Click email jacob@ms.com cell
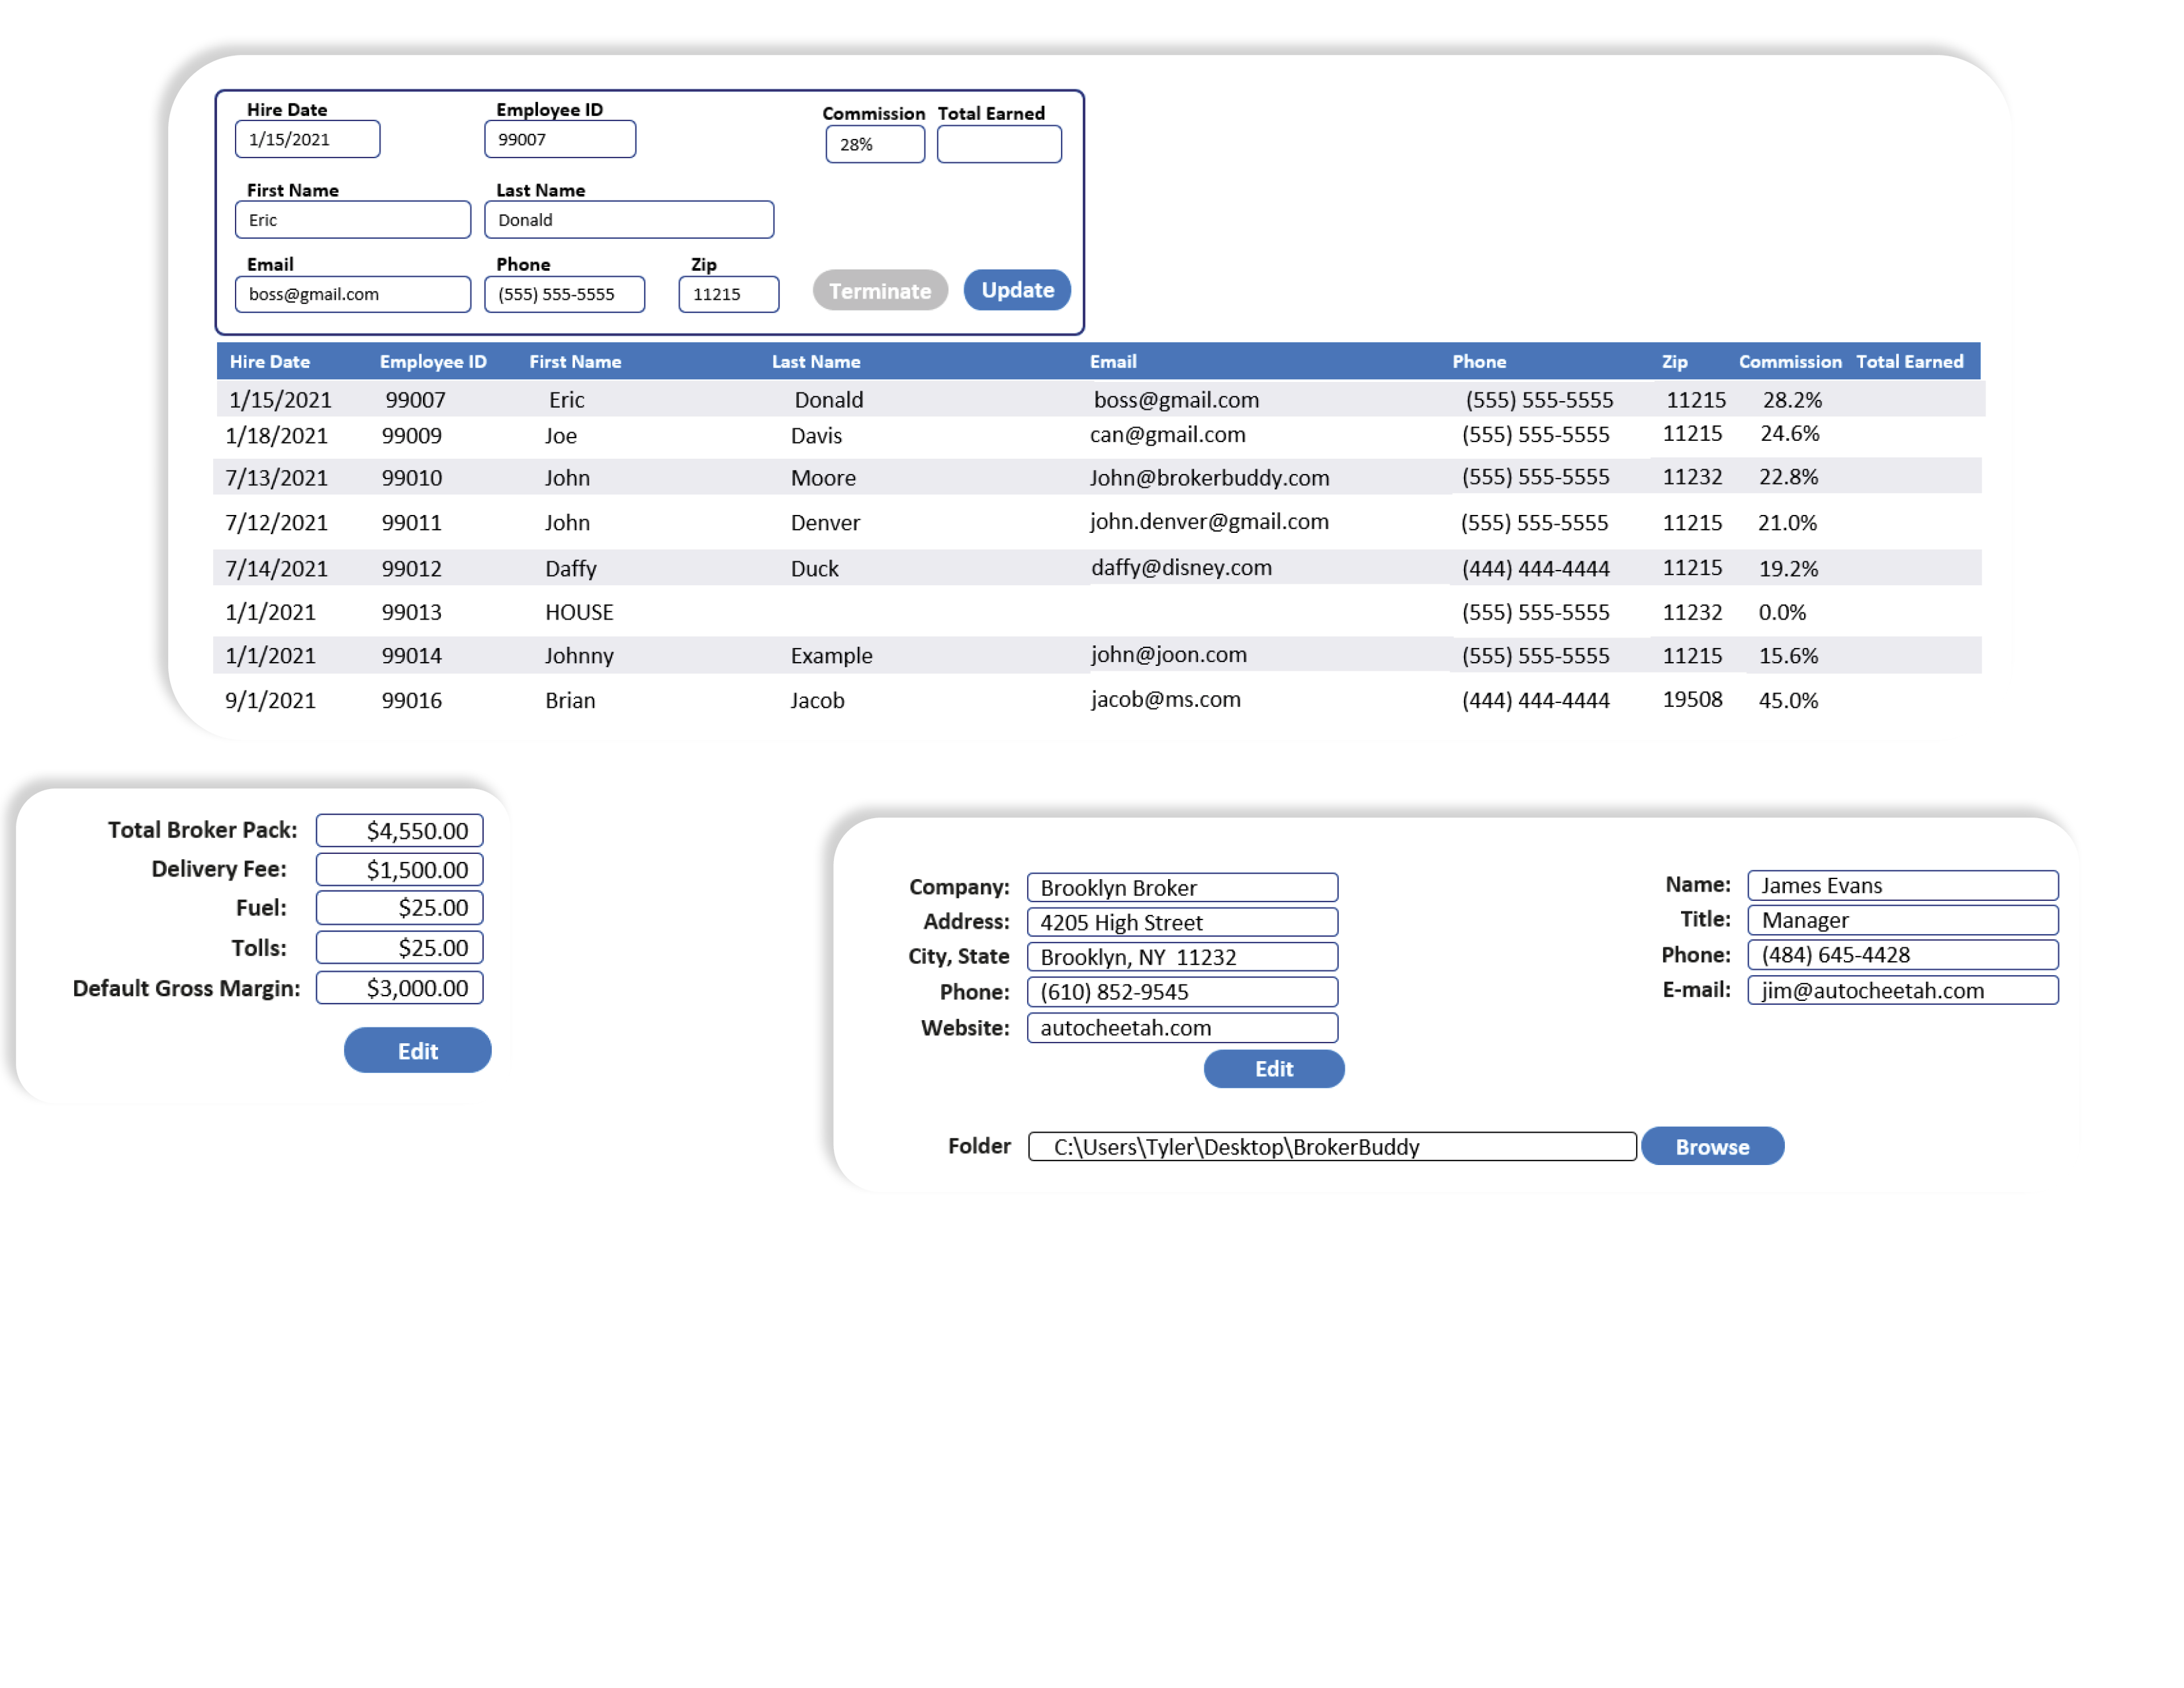This screenshot has width=2184, height=1688. click(1165, 699)
